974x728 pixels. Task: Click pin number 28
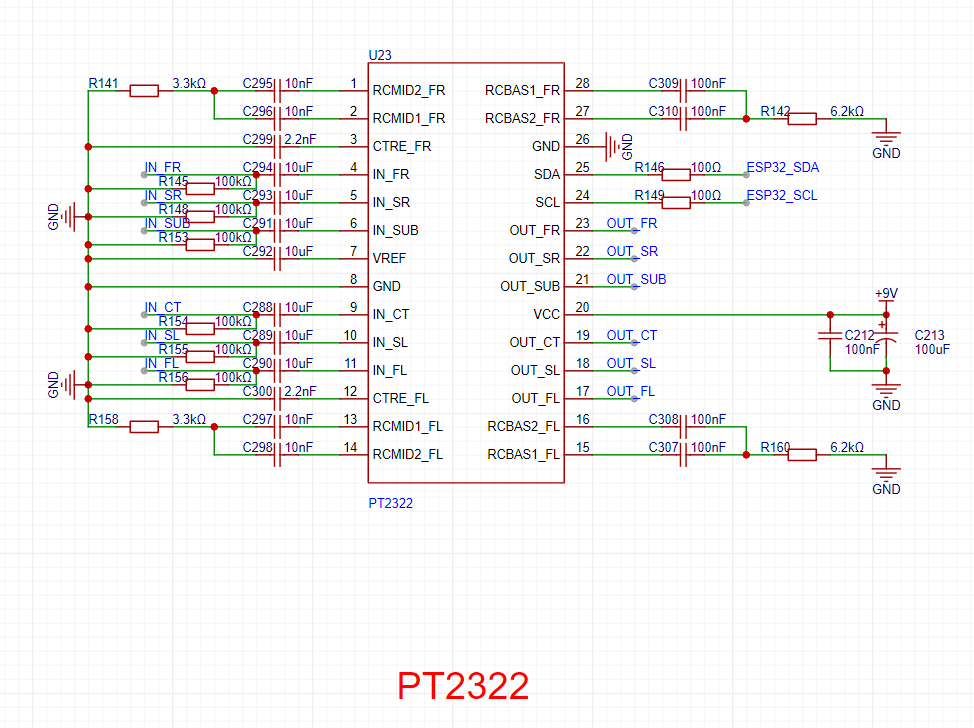582,83
